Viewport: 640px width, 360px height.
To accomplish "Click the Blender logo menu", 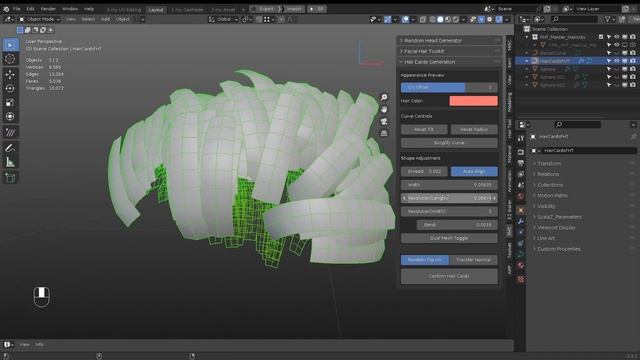I will click(6, 9).
